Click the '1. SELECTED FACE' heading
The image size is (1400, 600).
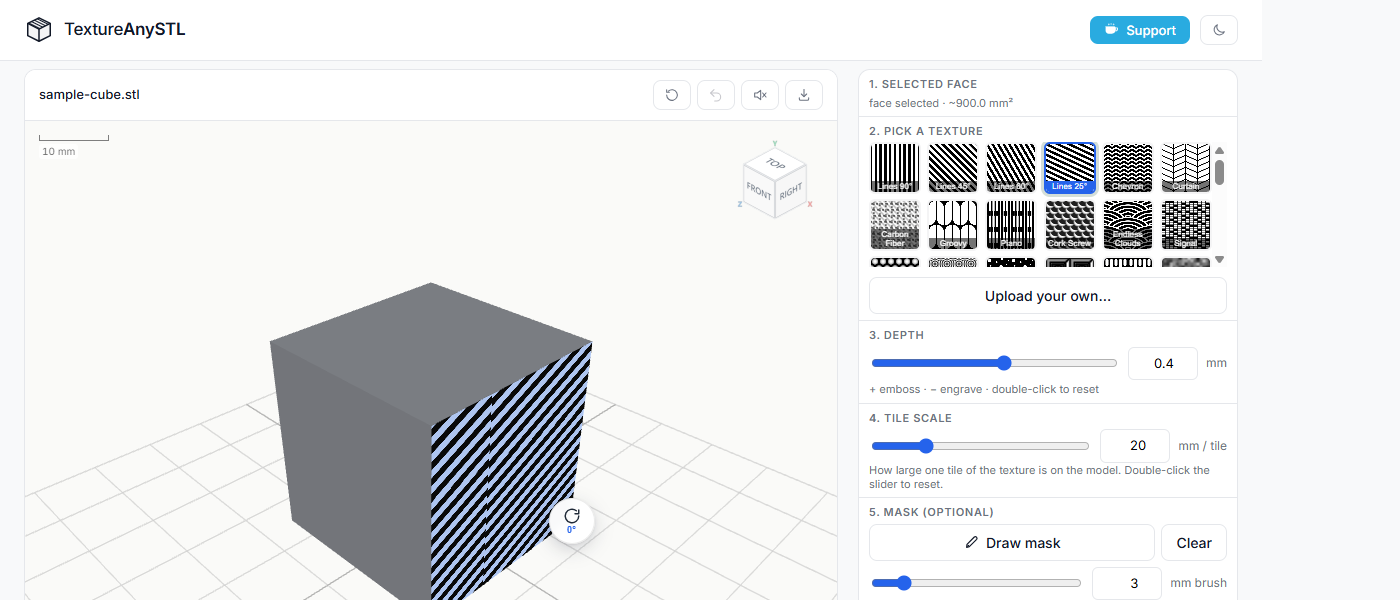[923, 84]
